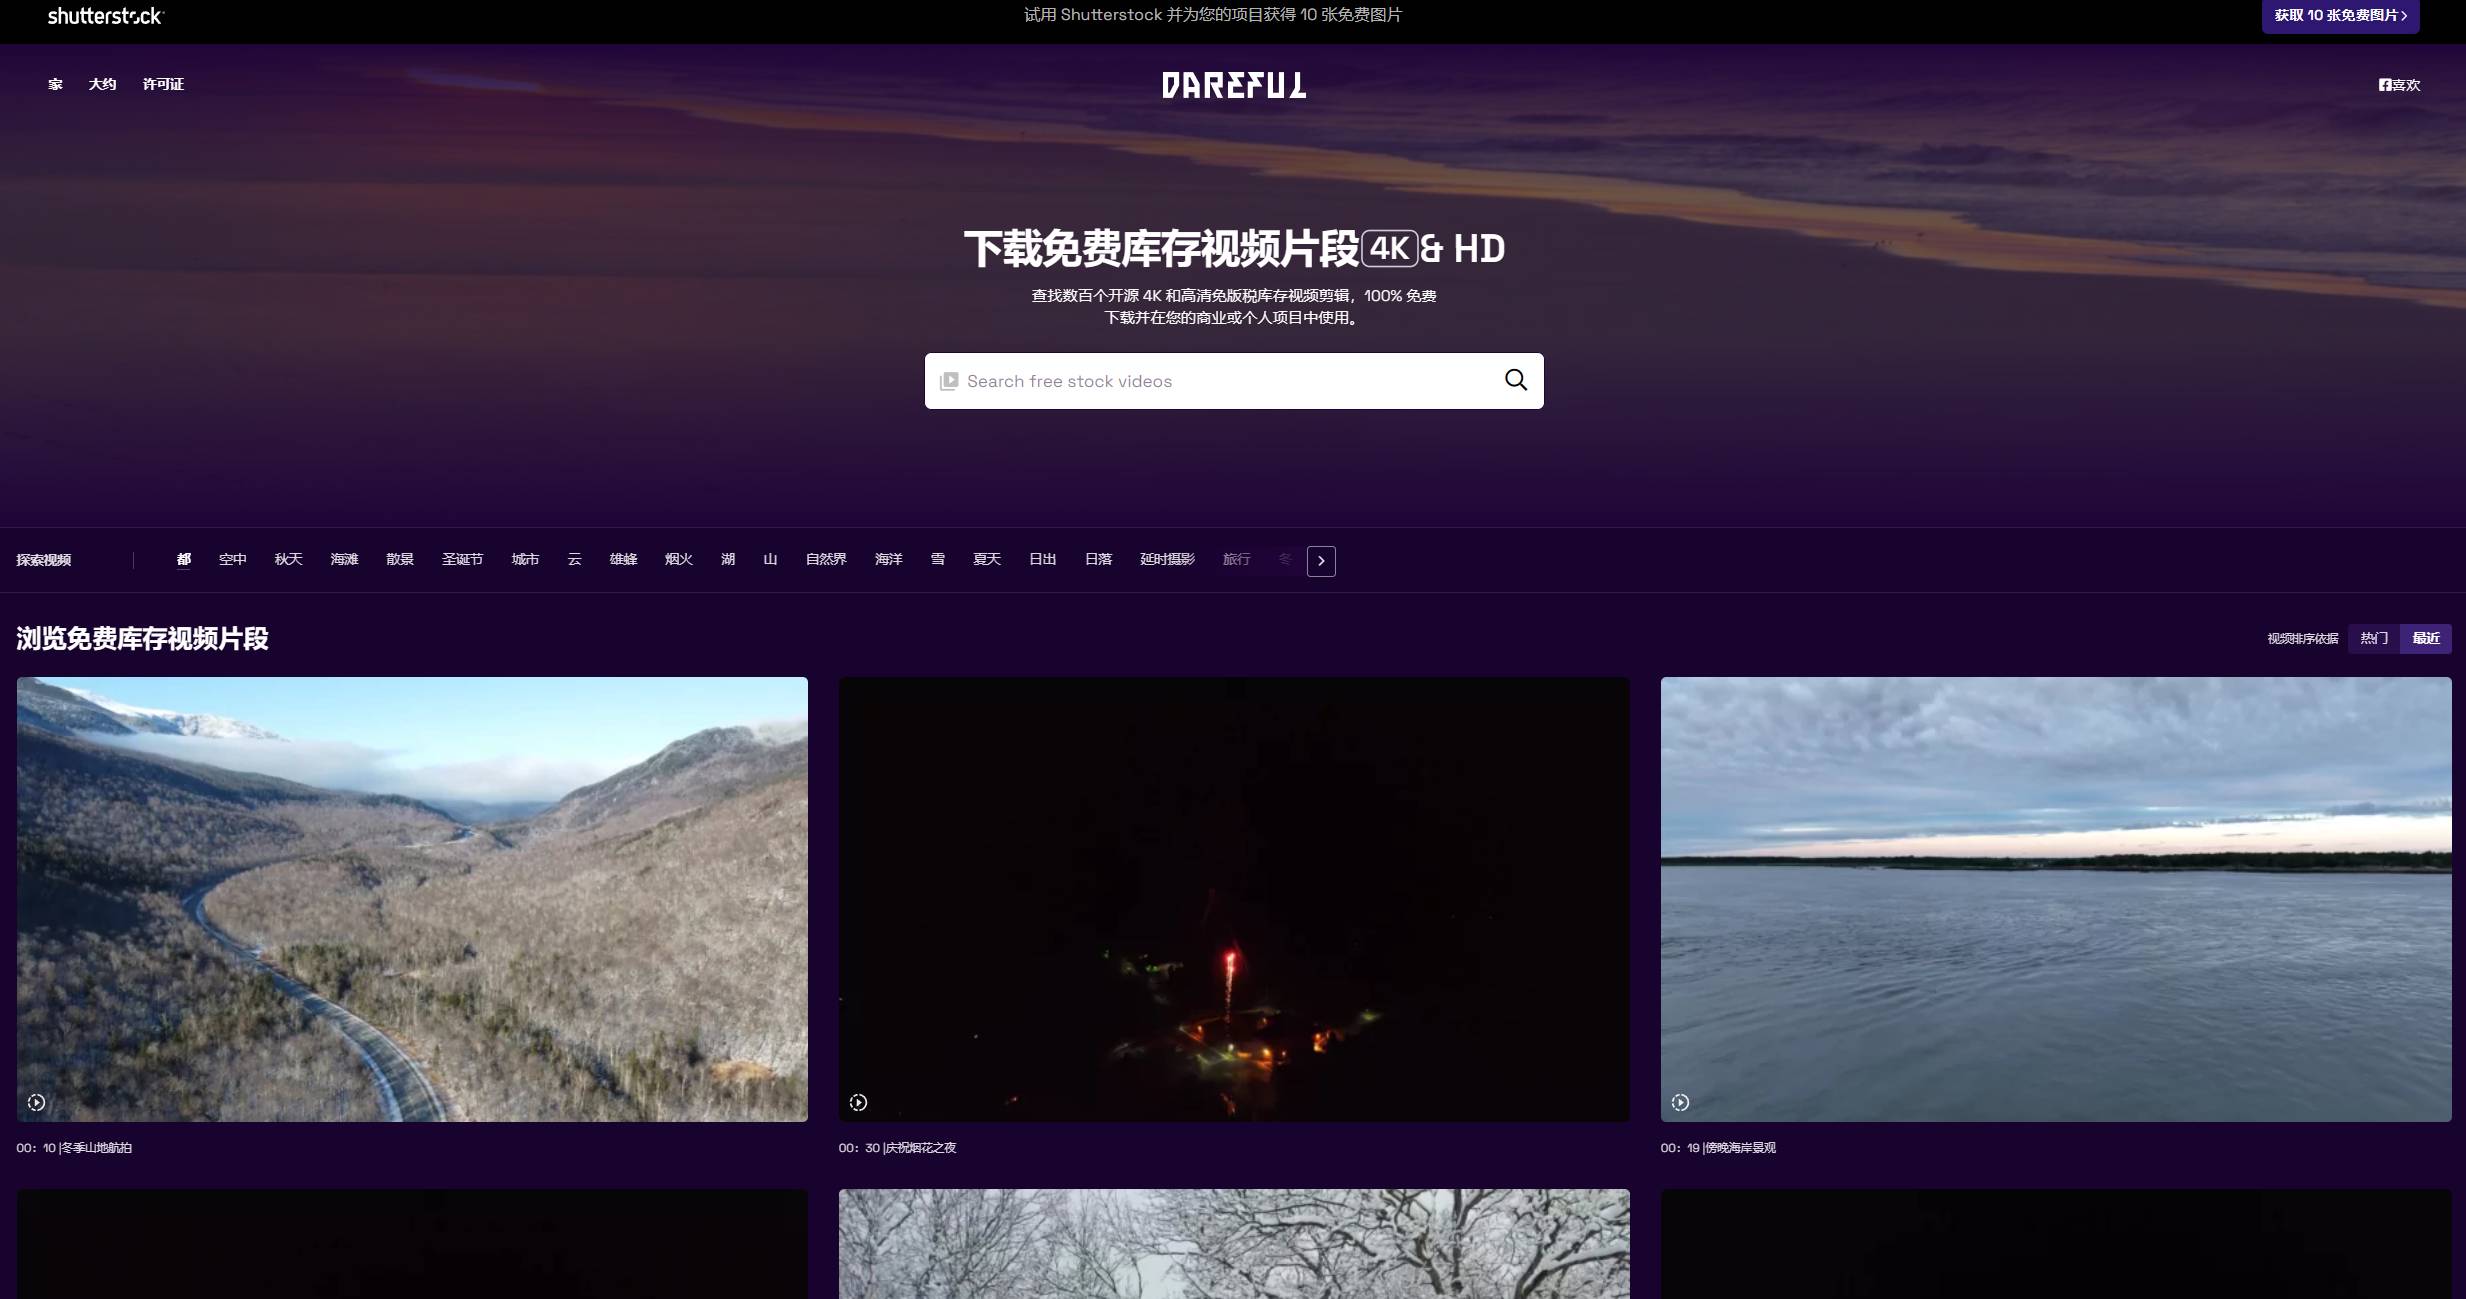The image size is (2466, 1299).
Task: Click the 浏览免费库存视频片段 heading
Action: click(143, 638)
